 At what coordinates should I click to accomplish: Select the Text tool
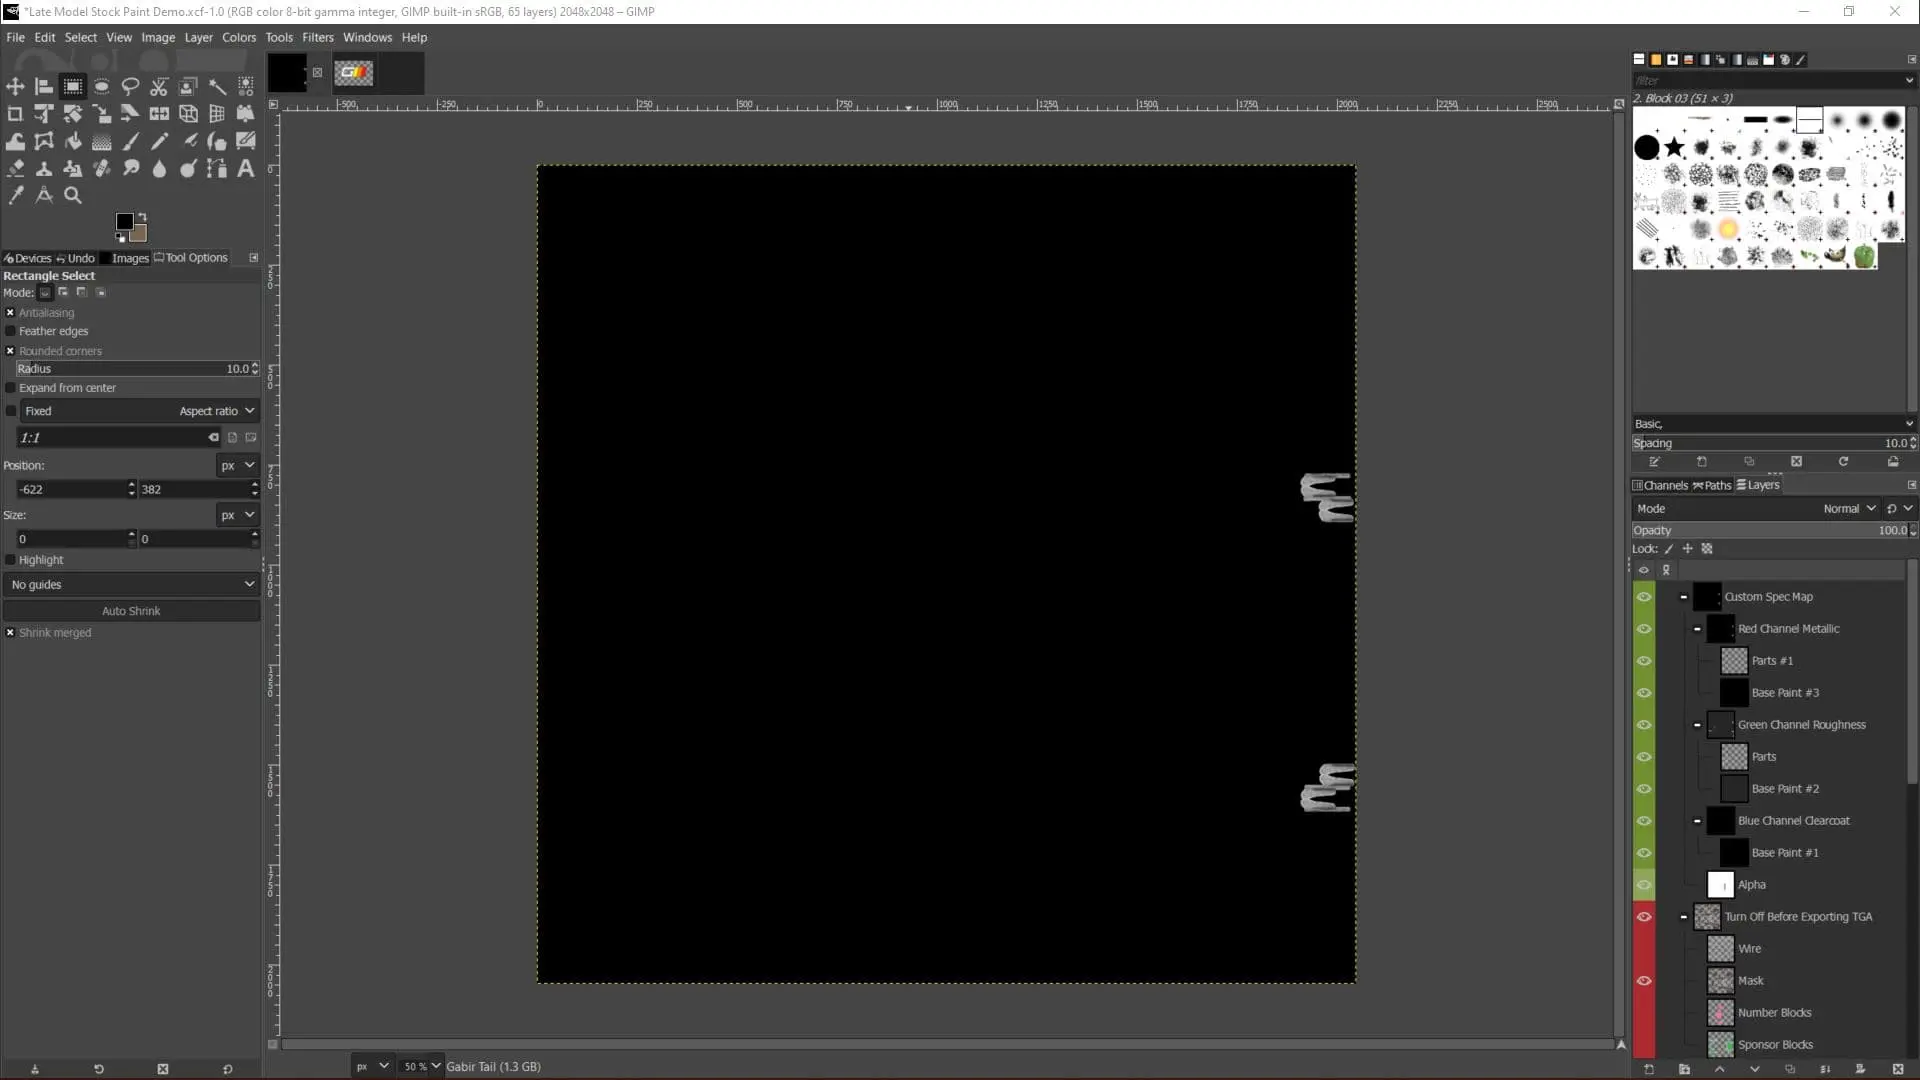(245, 168)
